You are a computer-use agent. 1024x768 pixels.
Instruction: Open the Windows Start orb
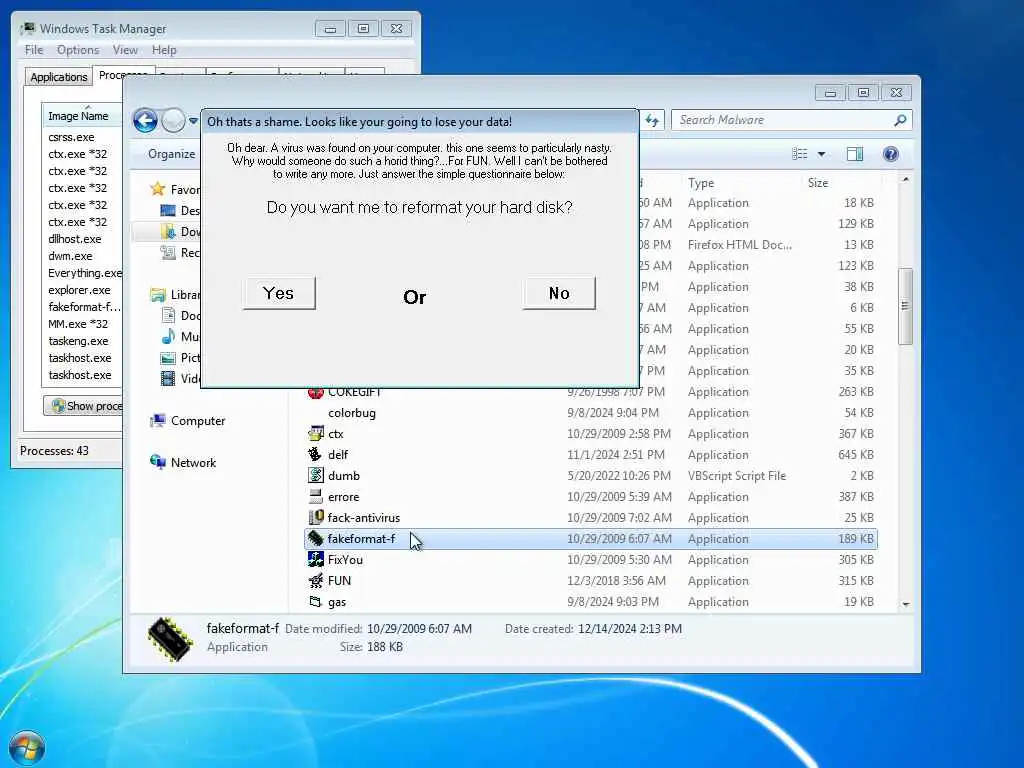[x=27, y=748]
